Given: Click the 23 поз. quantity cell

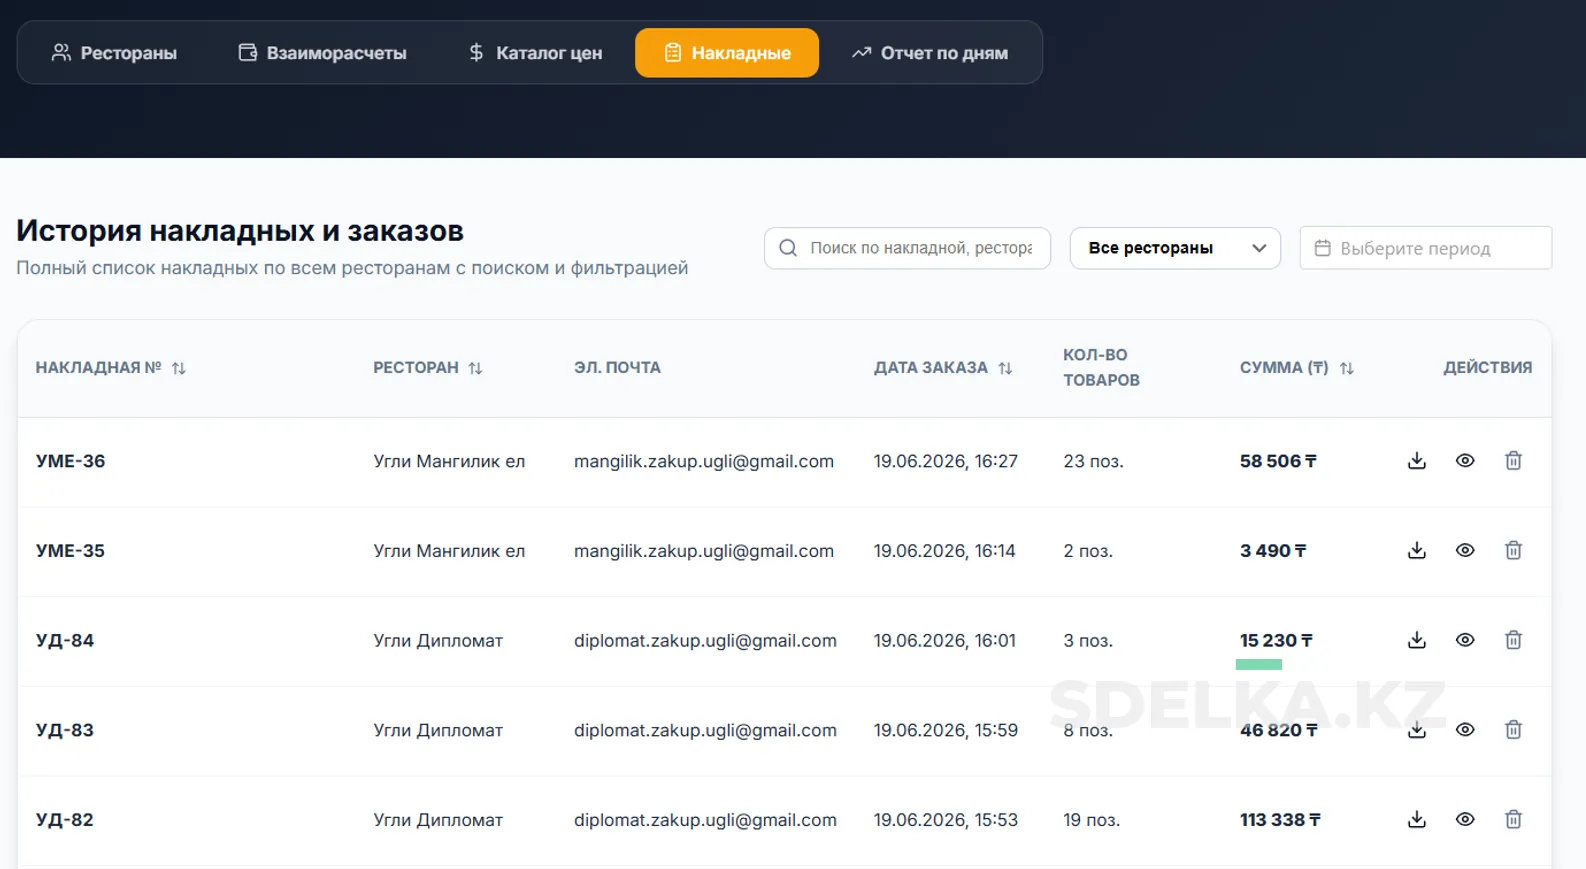Looking at the screenshot, I should point(1093,461).
